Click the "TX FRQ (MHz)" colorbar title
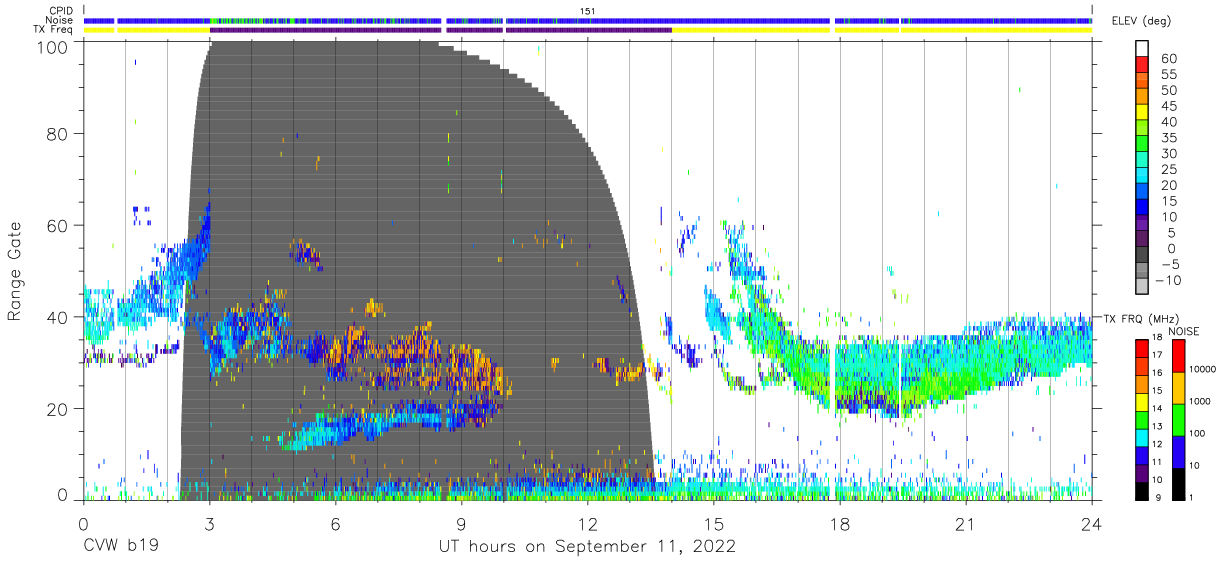The width and height of the screenshot is (1228, 567). click(1139, 318)
